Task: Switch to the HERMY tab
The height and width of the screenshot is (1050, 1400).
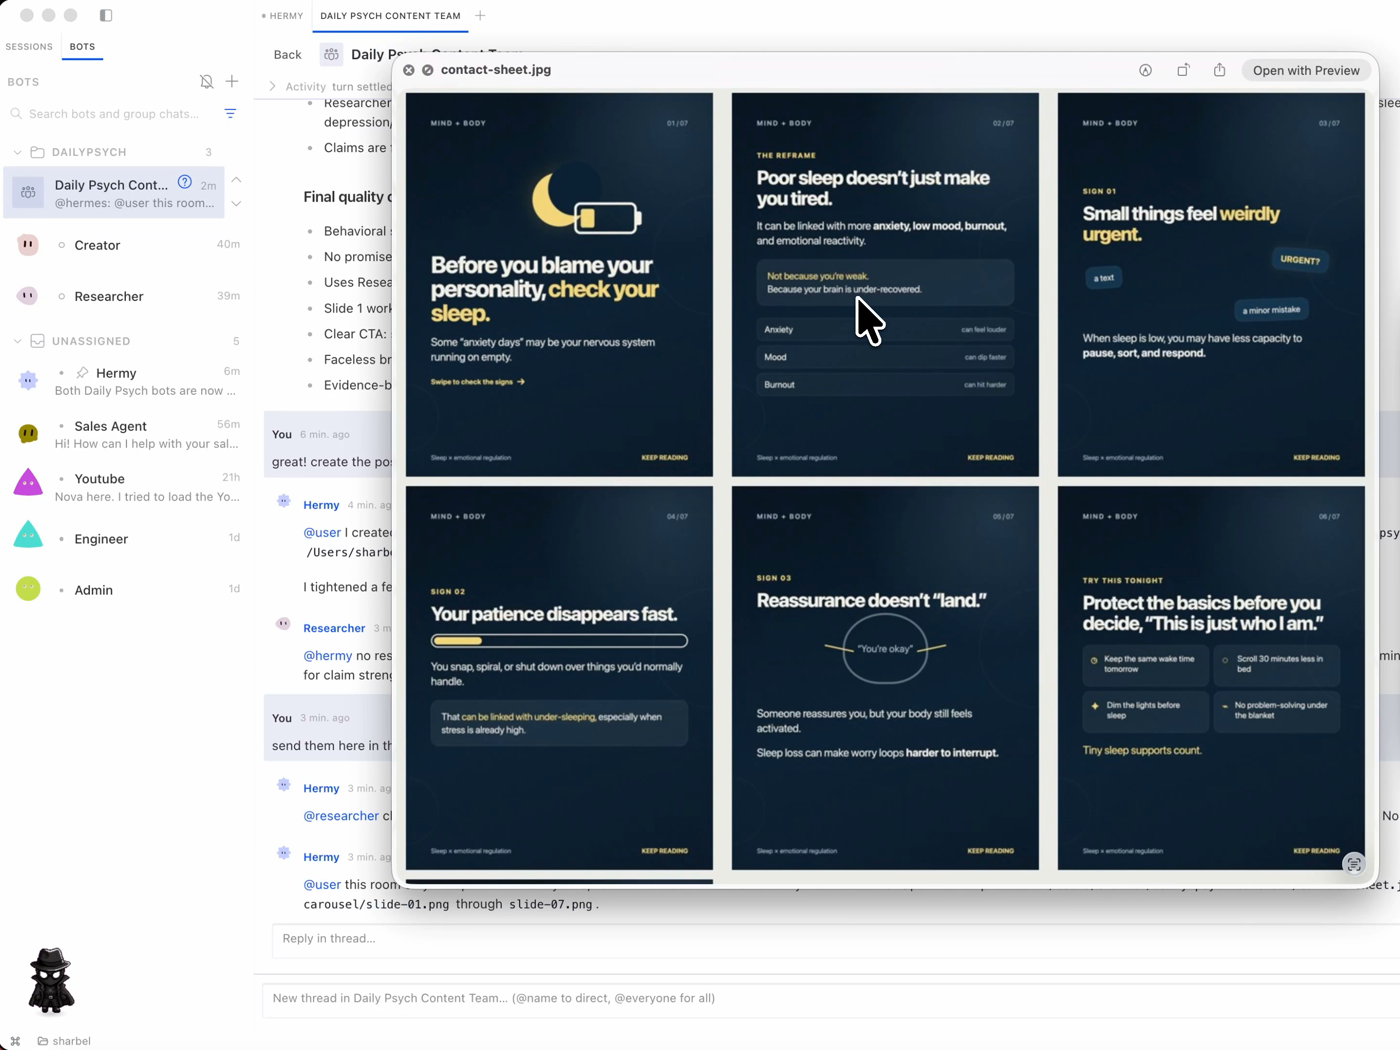Action: pos(282,16)
